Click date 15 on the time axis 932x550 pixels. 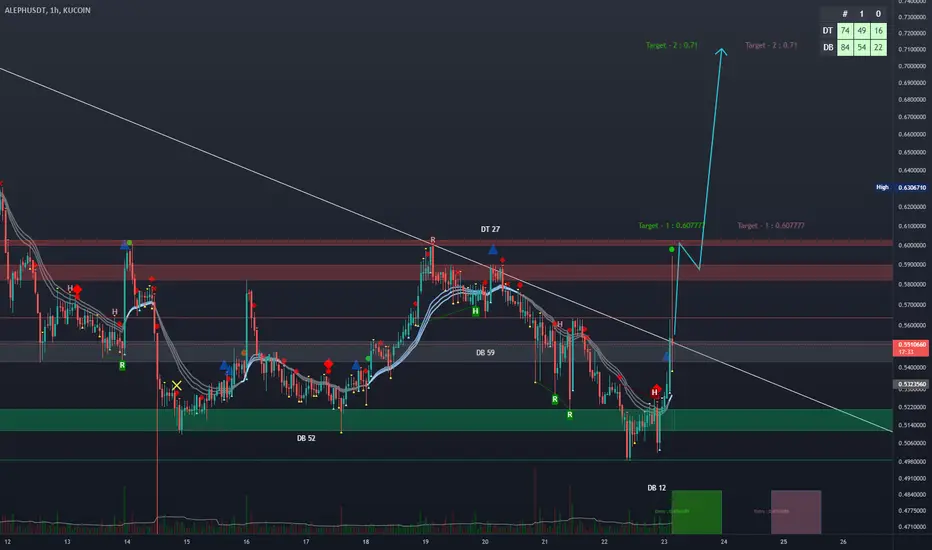tap(187, 542)
